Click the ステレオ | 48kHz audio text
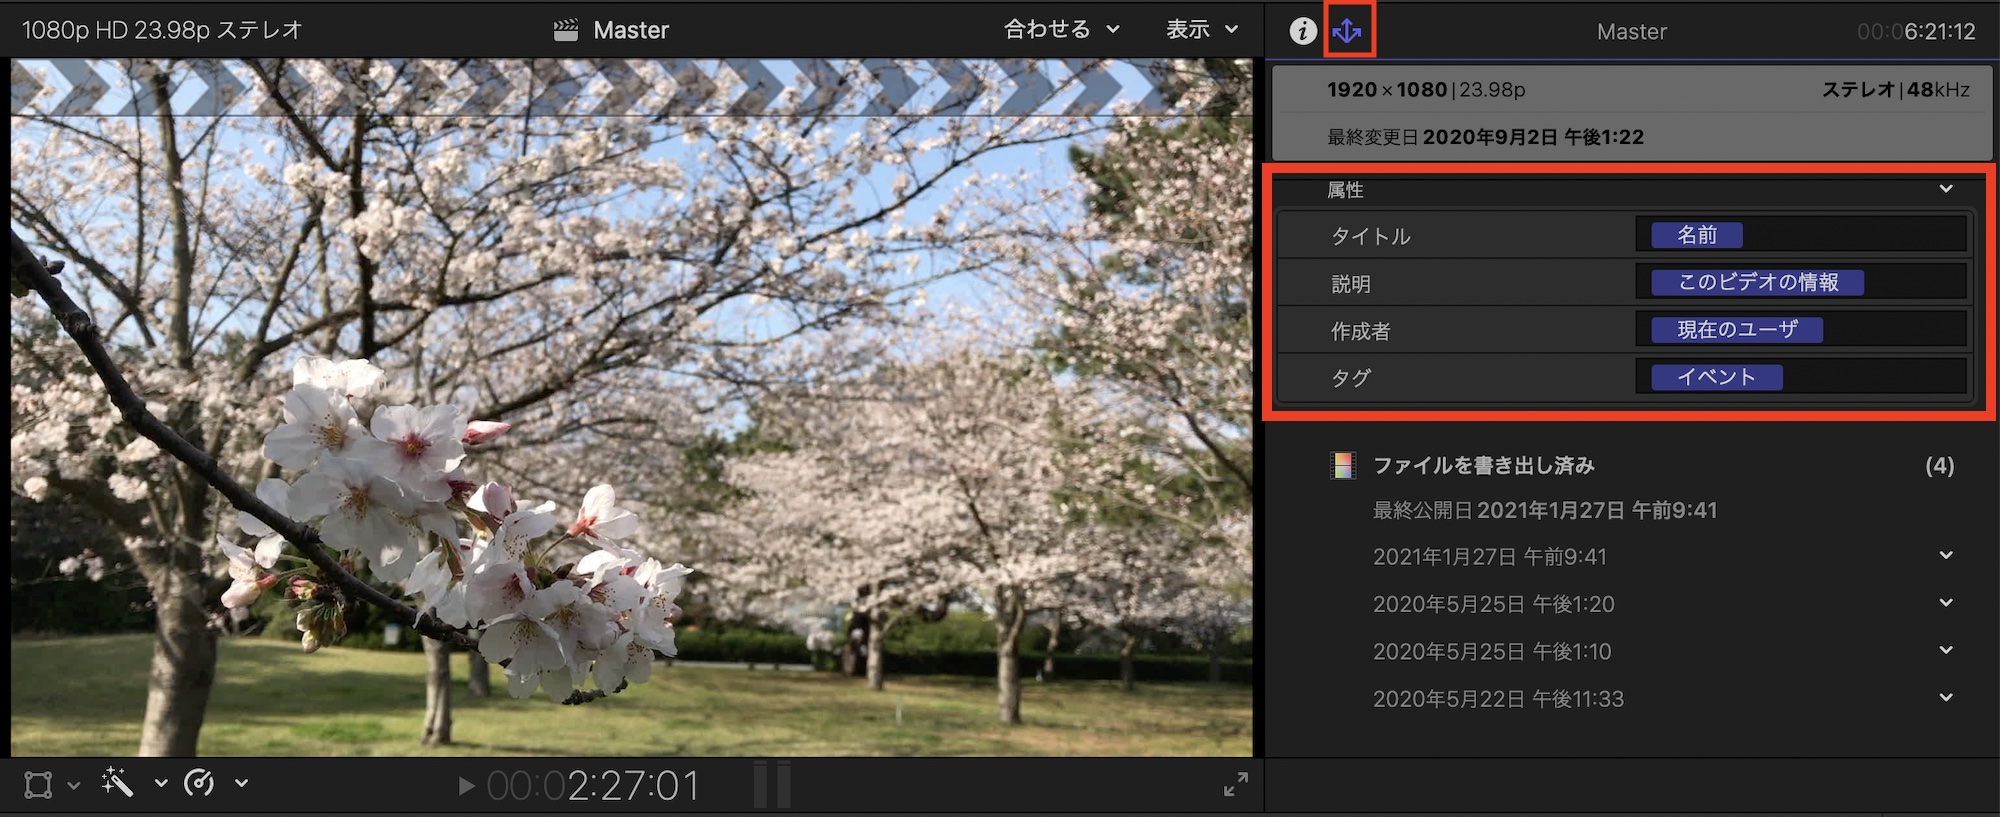The width and height of the screenshot is (2000, 817). pos(1896,90)
